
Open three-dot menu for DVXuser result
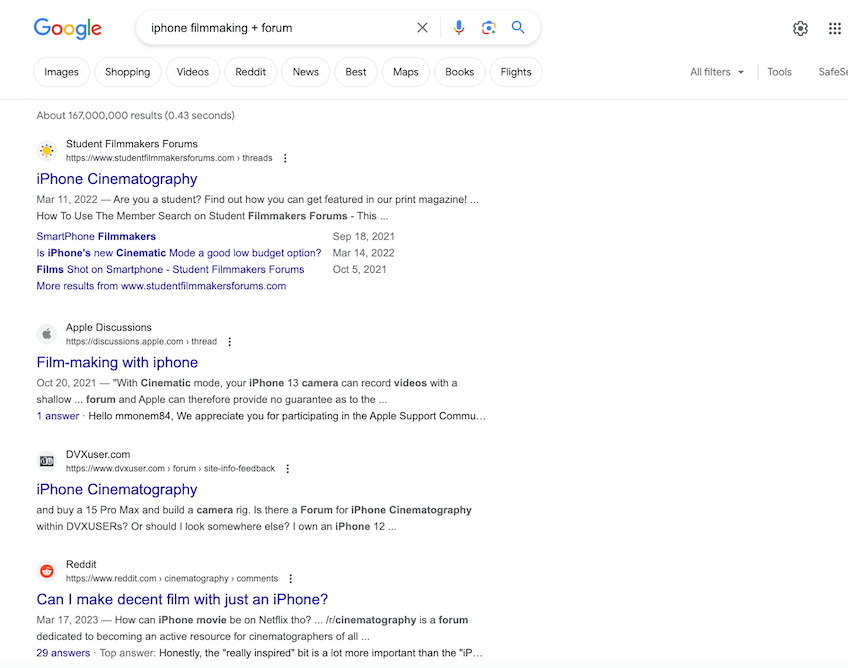[288, 468]
